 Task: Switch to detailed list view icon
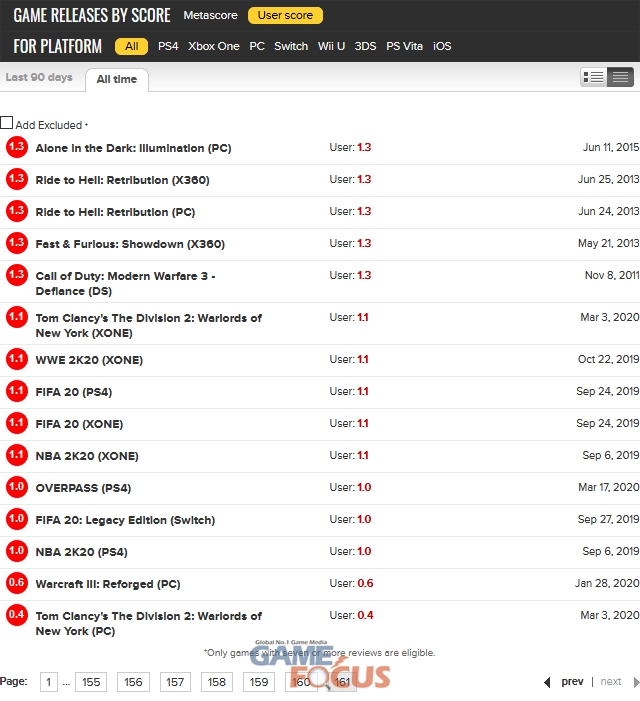point(594,77)
